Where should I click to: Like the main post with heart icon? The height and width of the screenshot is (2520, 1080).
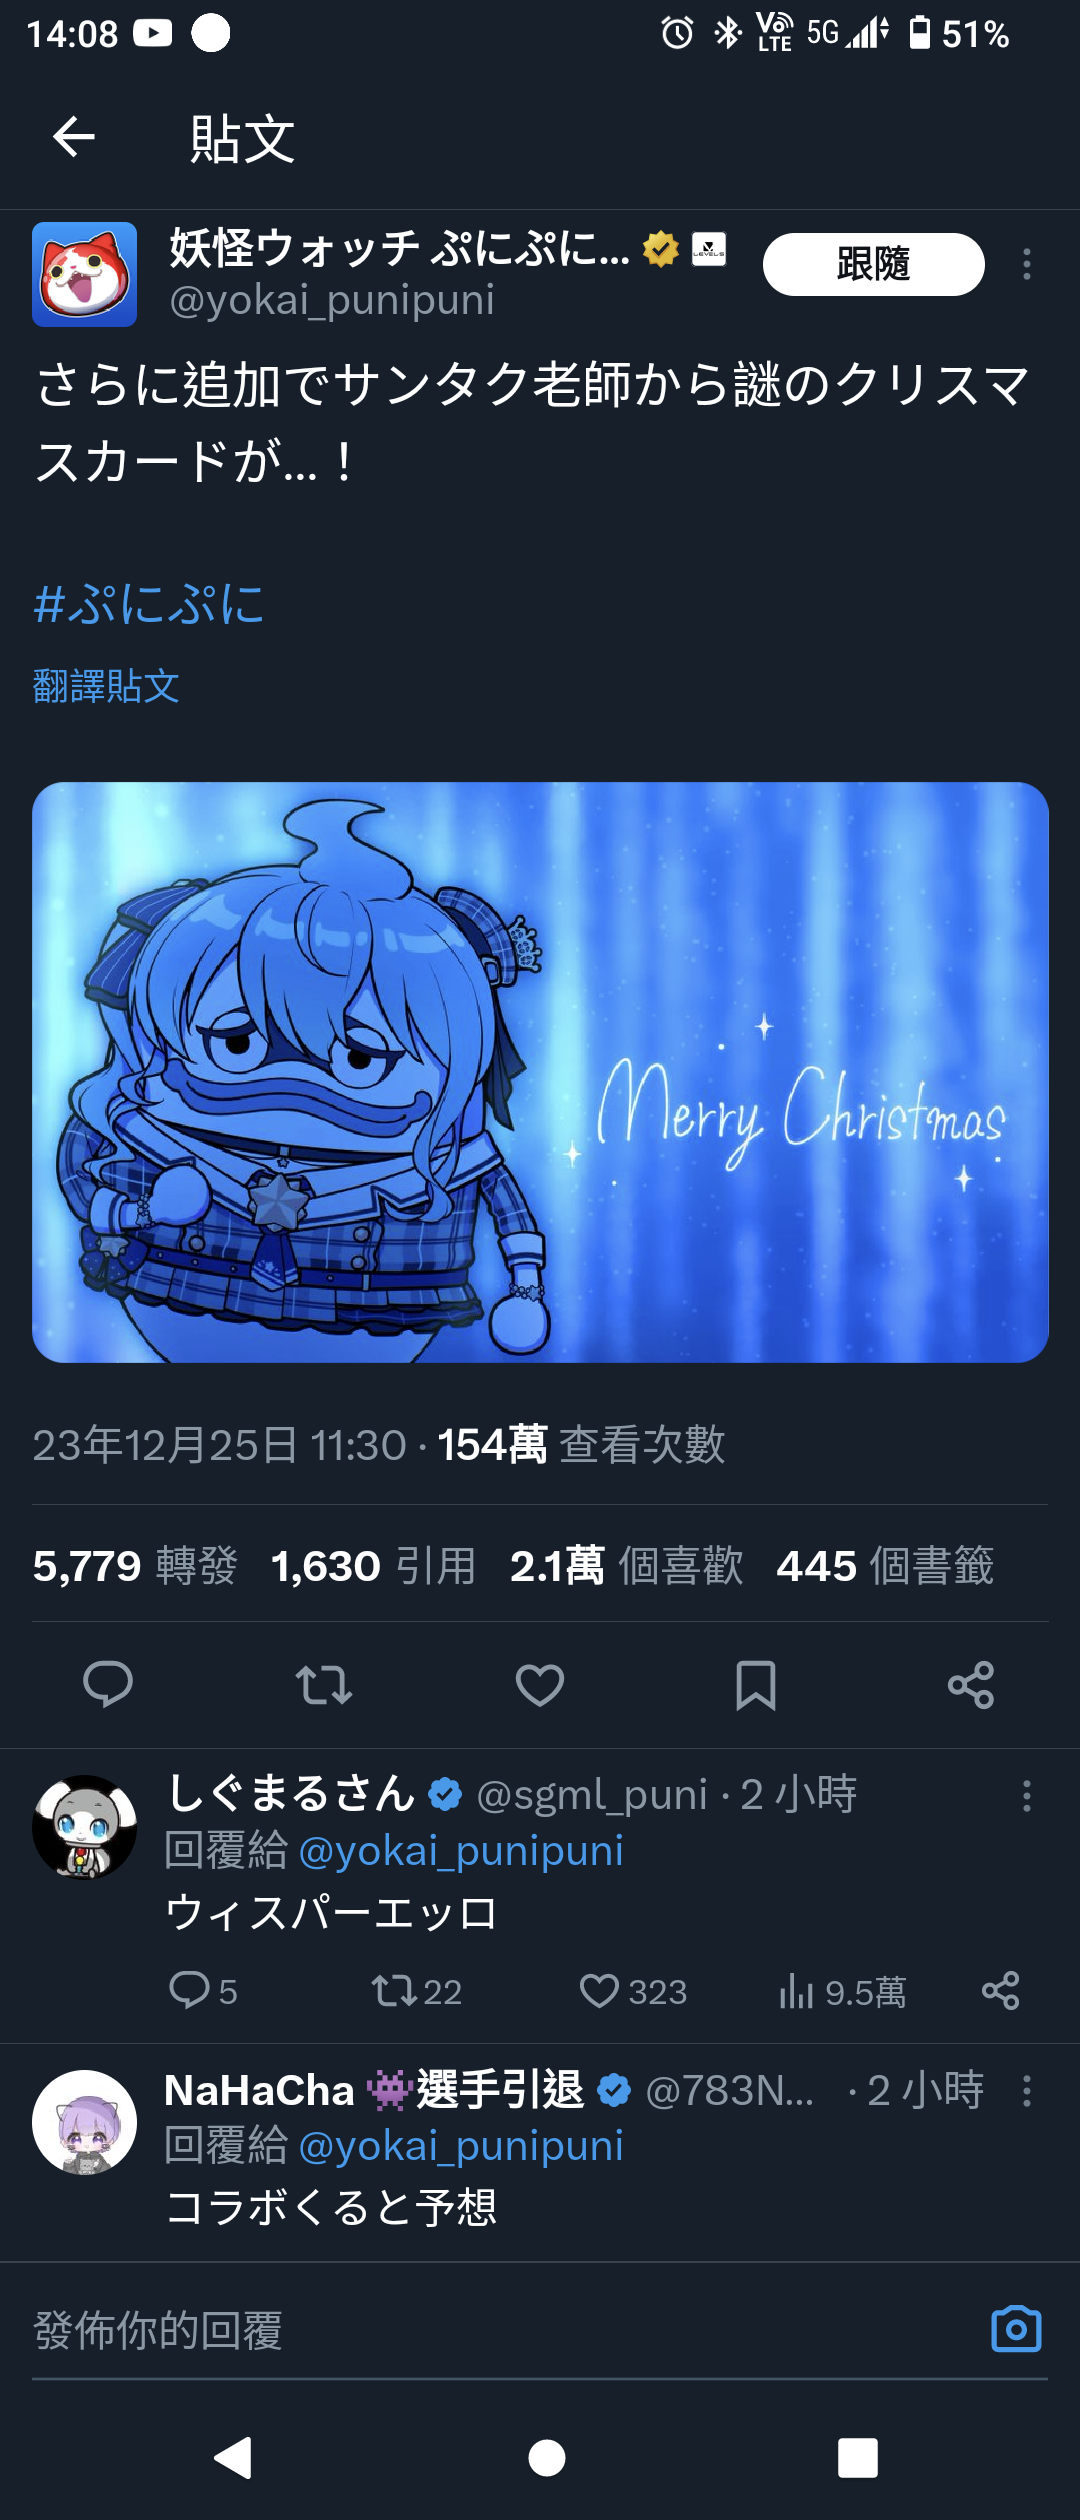(540, 1685)
